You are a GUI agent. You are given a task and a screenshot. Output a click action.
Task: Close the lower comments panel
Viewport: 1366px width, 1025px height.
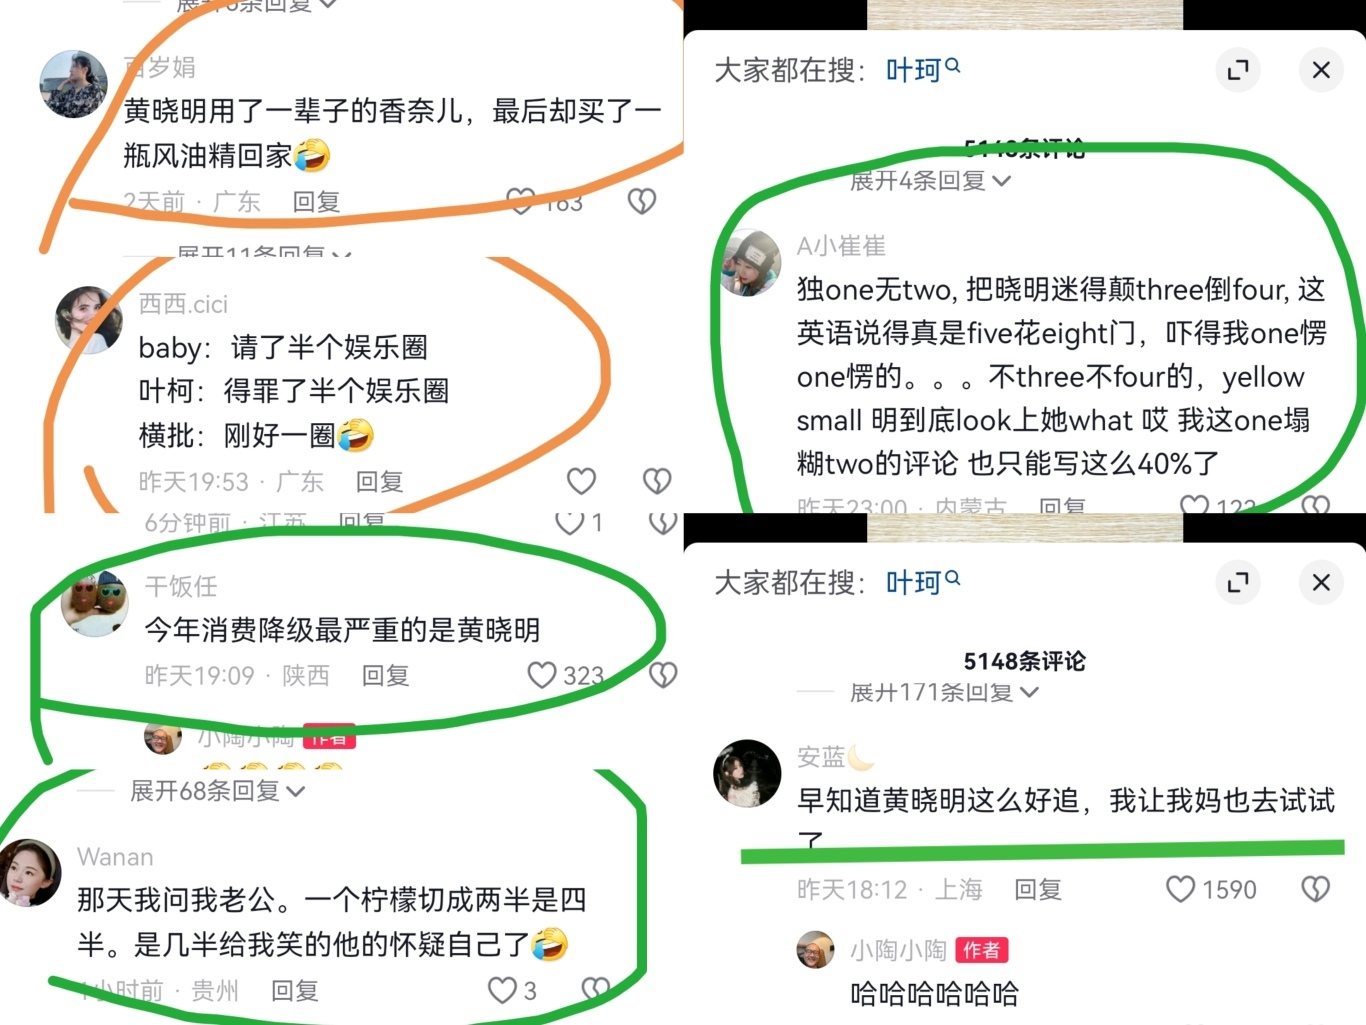1321,582
